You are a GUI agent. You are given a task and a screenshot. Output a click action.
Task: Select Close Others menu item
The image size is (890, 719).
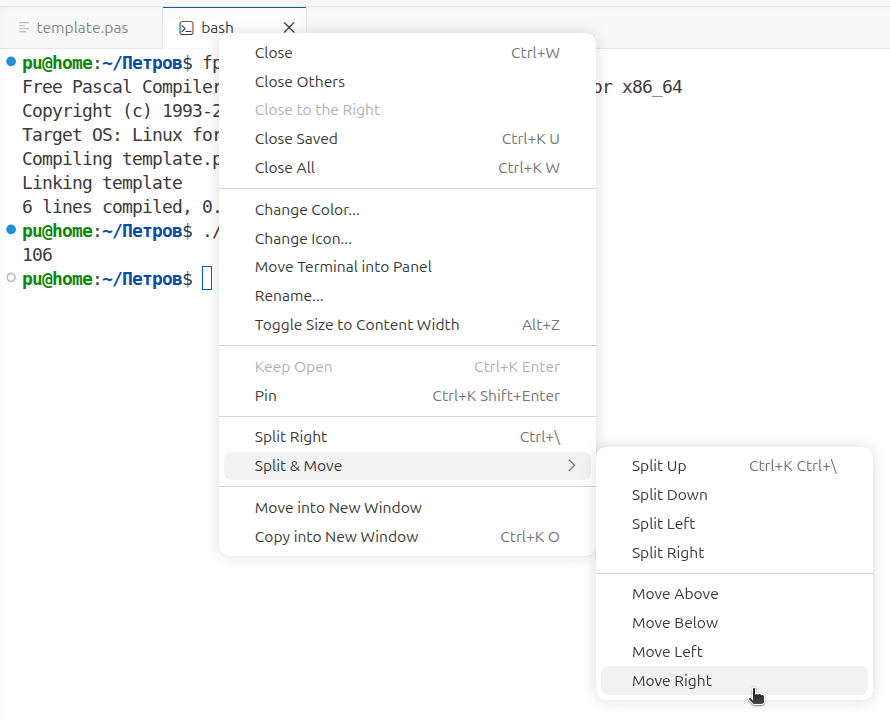(x=300, y=82)
